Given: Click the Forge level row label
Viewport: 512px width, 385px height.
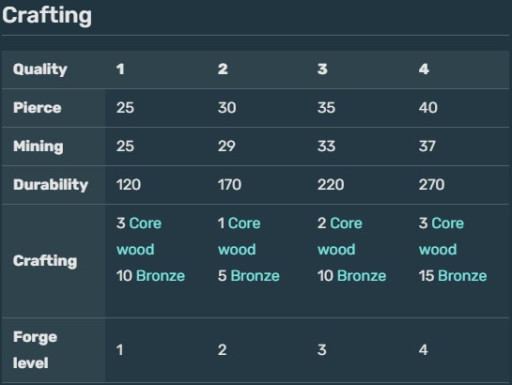Looking at the screenshot, I should (x=35, y=350).
